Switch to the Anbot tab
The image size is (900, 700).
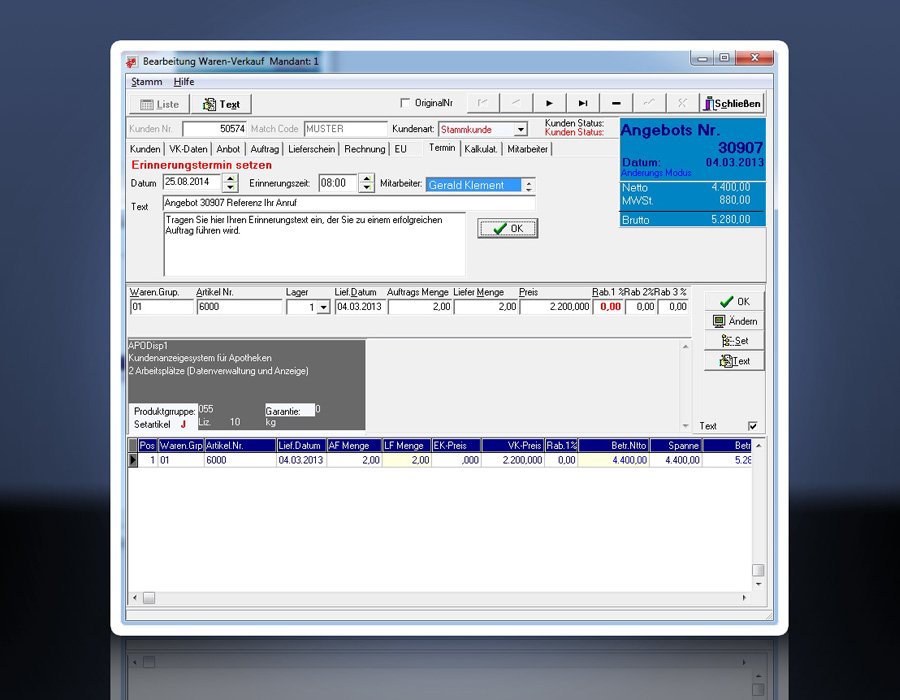[228, 149]
